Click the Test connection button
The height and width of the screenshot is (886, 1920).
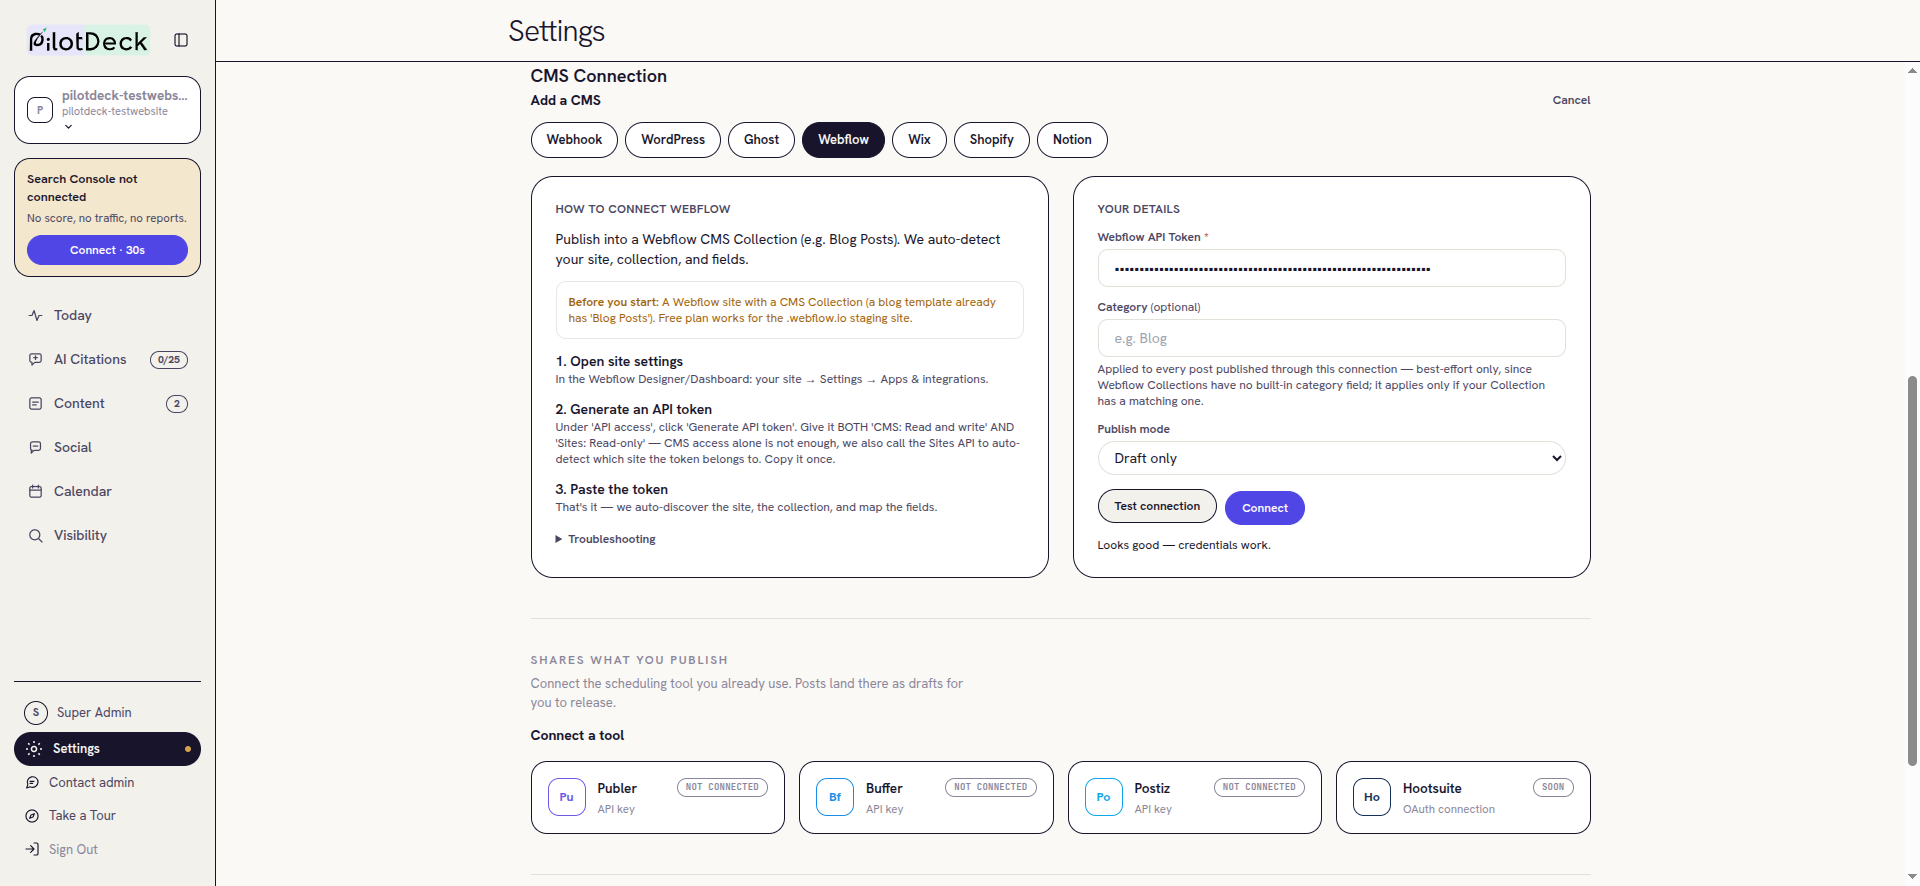[x=1157, y=506]
